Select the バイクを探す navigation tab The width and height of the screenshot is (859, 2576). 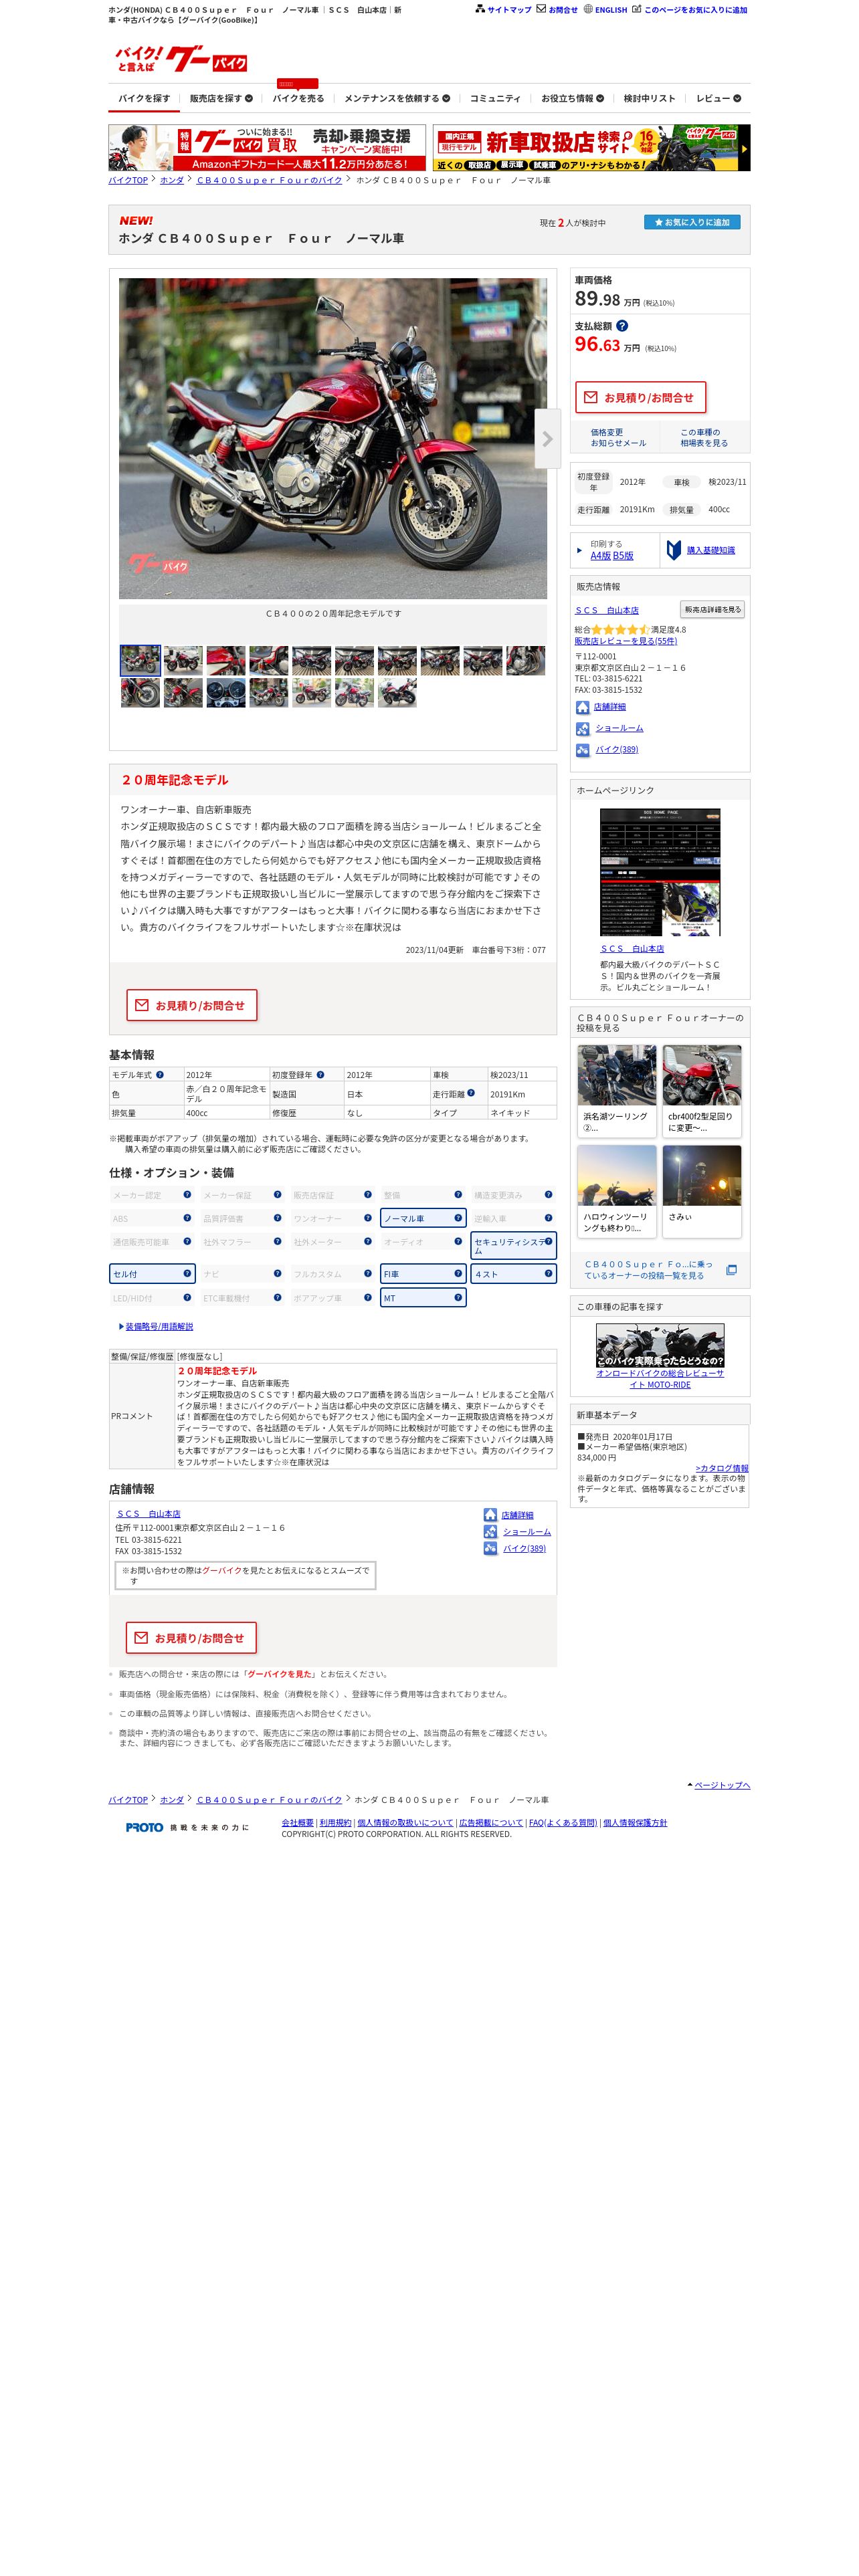pos(144,98)
